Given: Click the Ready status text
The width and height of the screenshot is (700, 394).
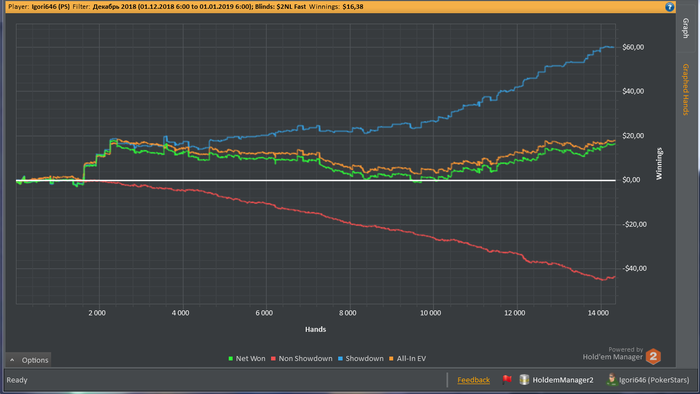Looking at the screenshot, I should pos(17,380).
